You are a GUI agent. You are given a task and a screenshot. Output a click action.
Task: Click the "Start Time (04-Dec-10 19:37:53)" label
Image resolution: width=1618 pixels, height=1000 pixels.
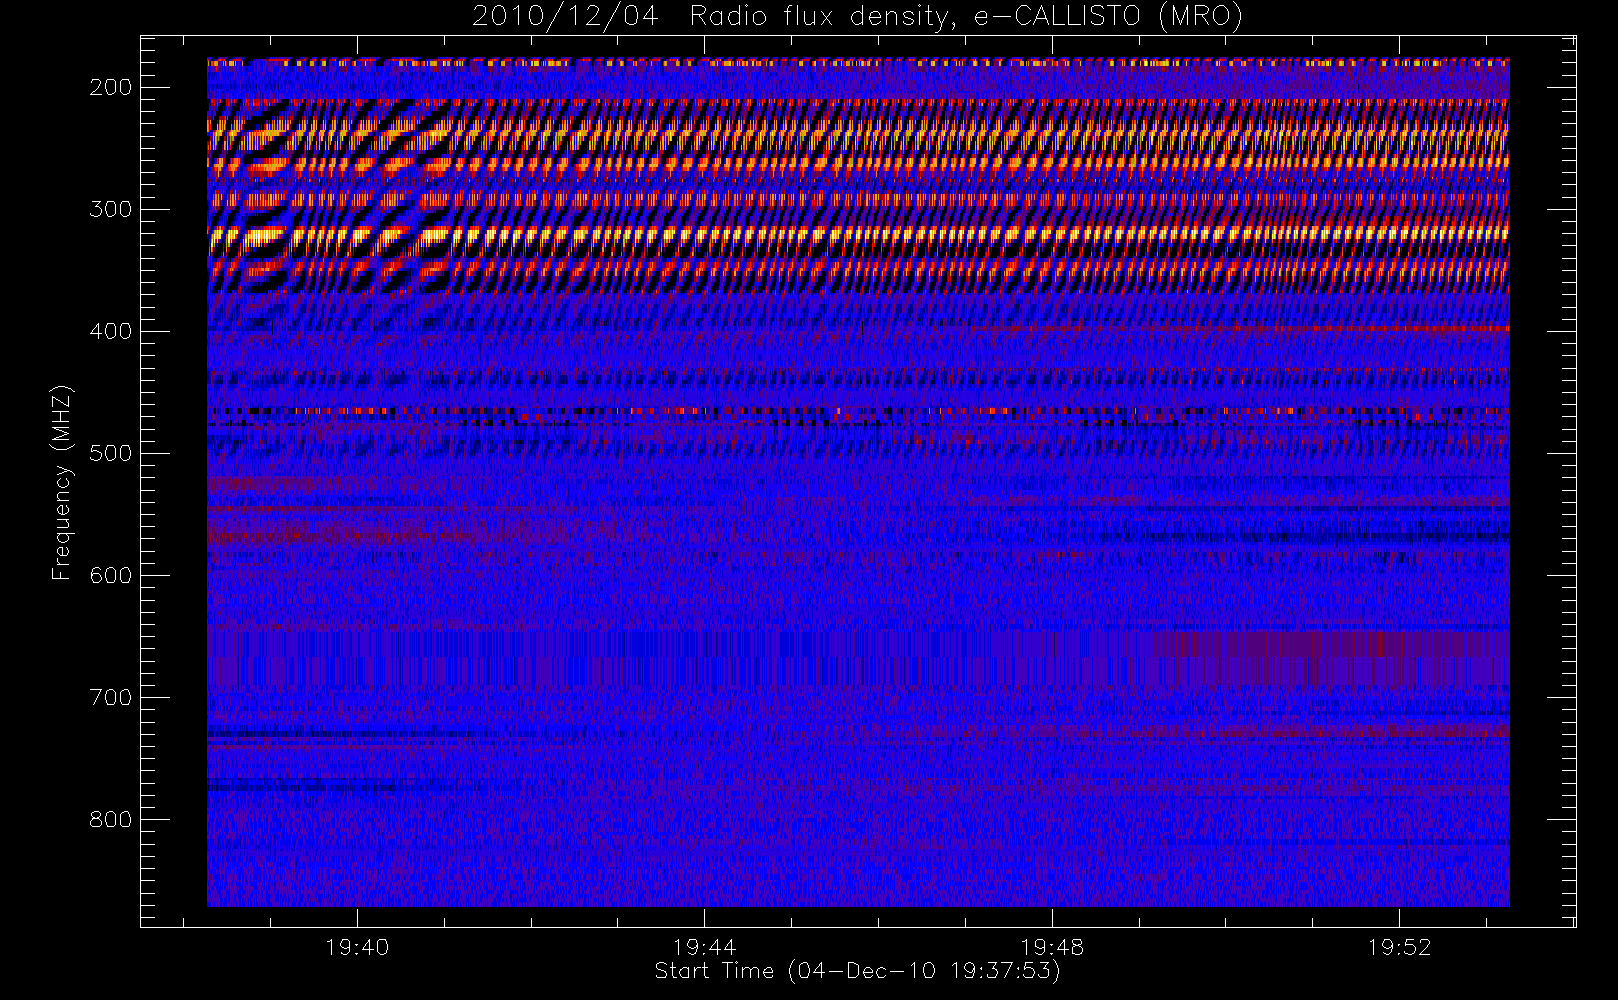857,971
